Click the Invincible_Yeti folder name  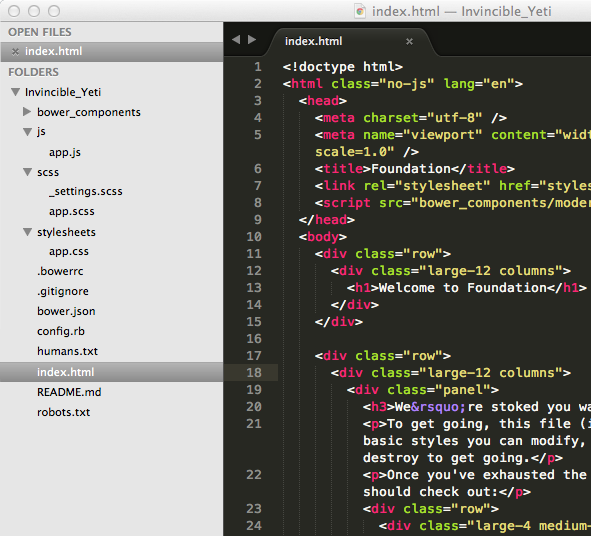coord(63,92)
